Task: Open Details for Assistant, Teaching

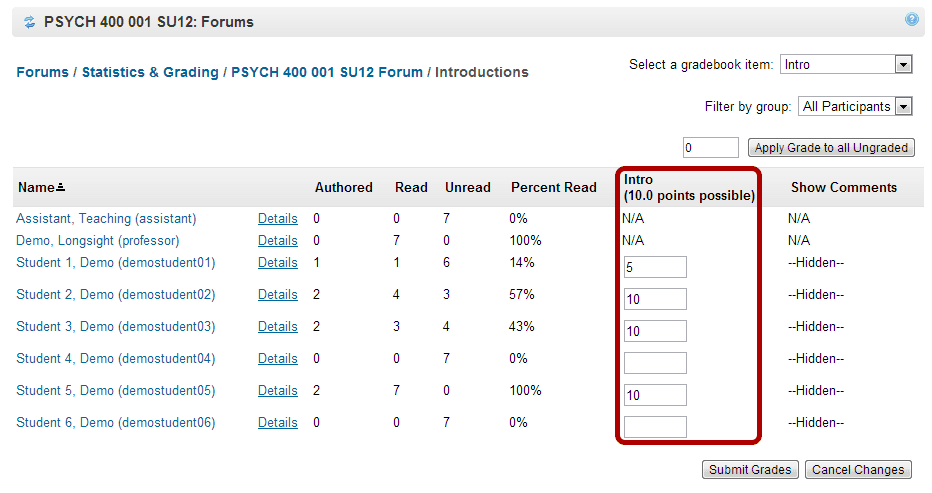Action: [278, 218]
